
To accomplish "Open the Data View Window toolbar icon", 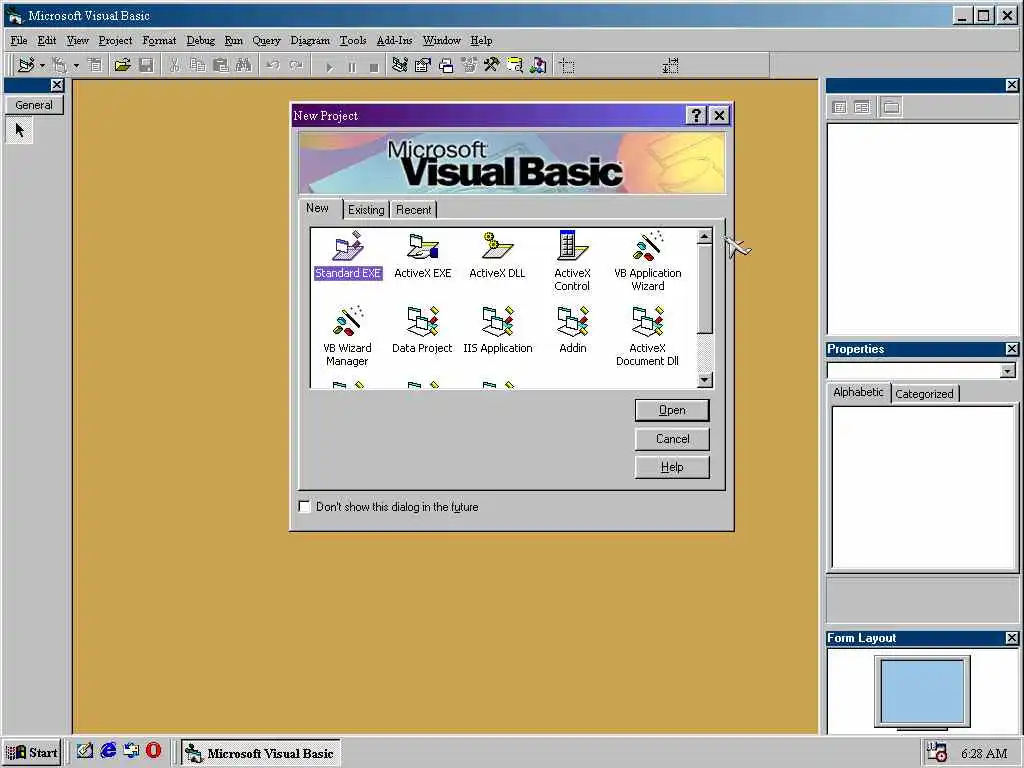I will (515, 65).
